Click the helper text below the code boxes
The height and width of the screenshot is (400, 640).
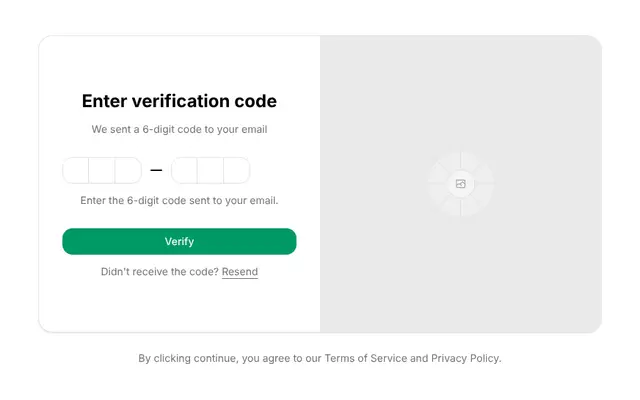tap(179, 200)
